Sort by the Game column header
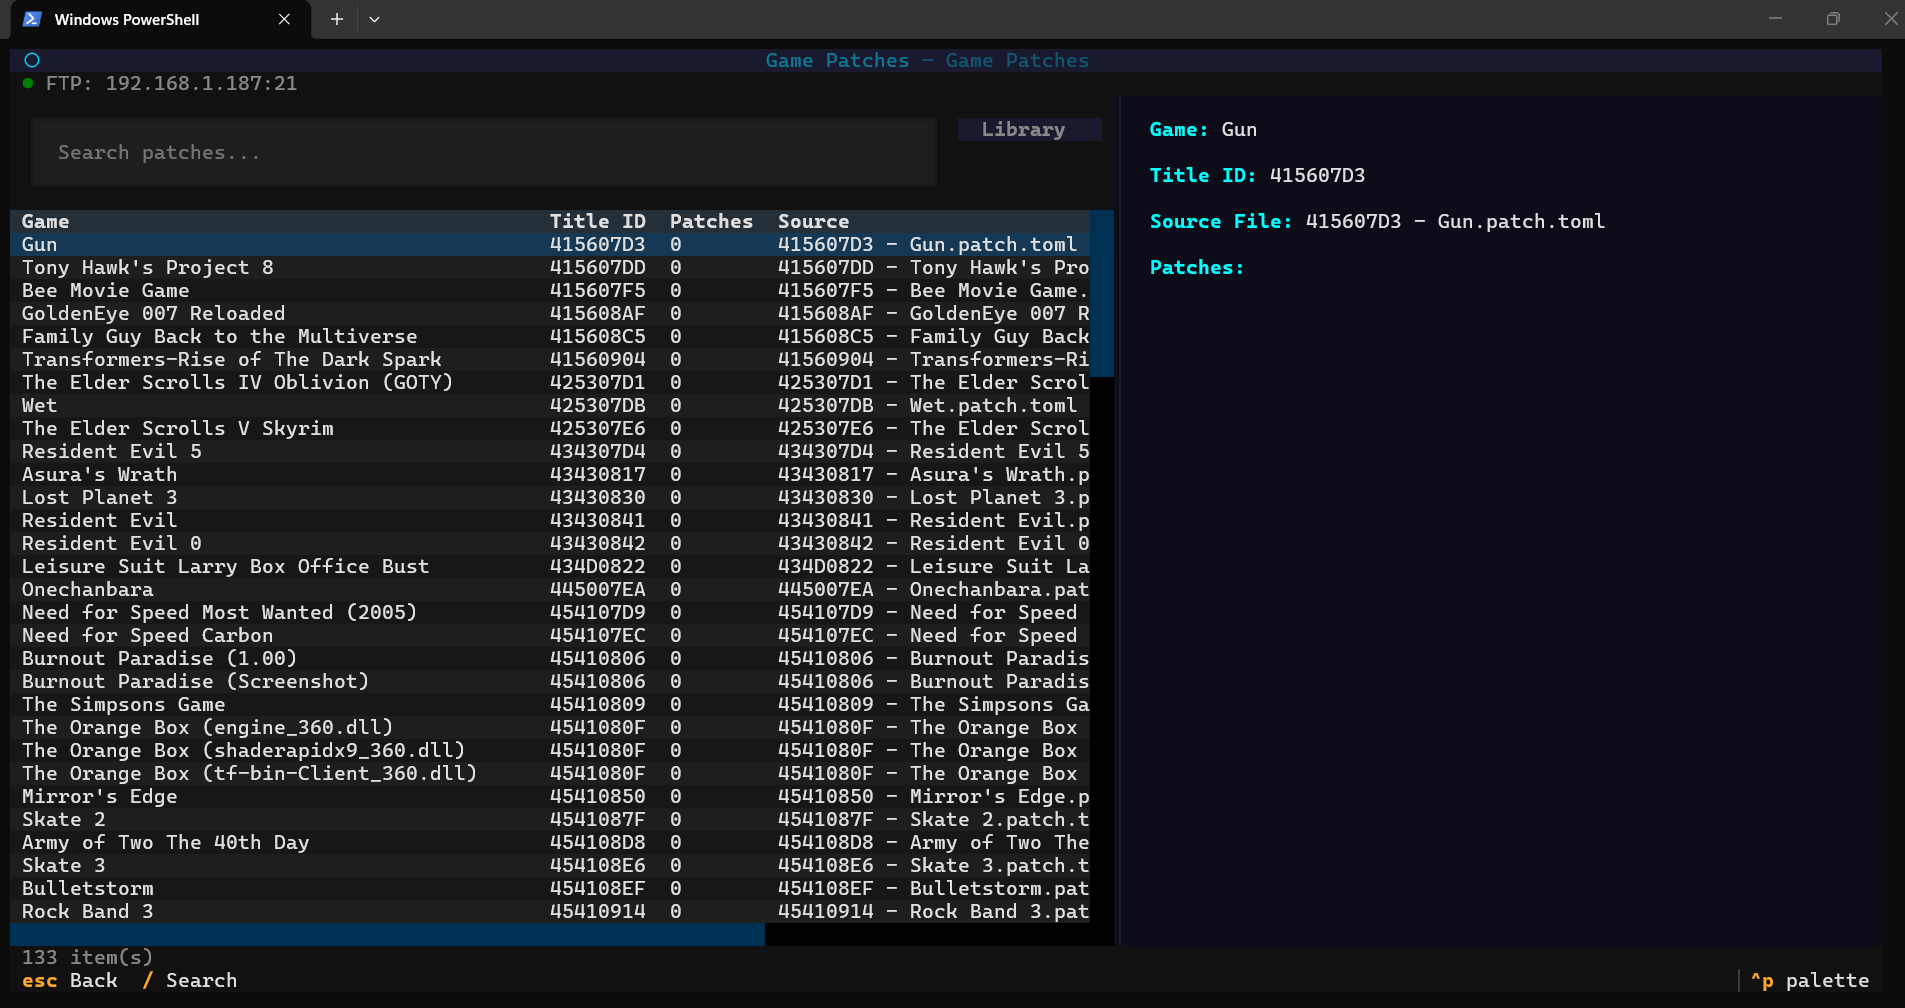Screen dimensions: 1905x1008 pos(46,221)
